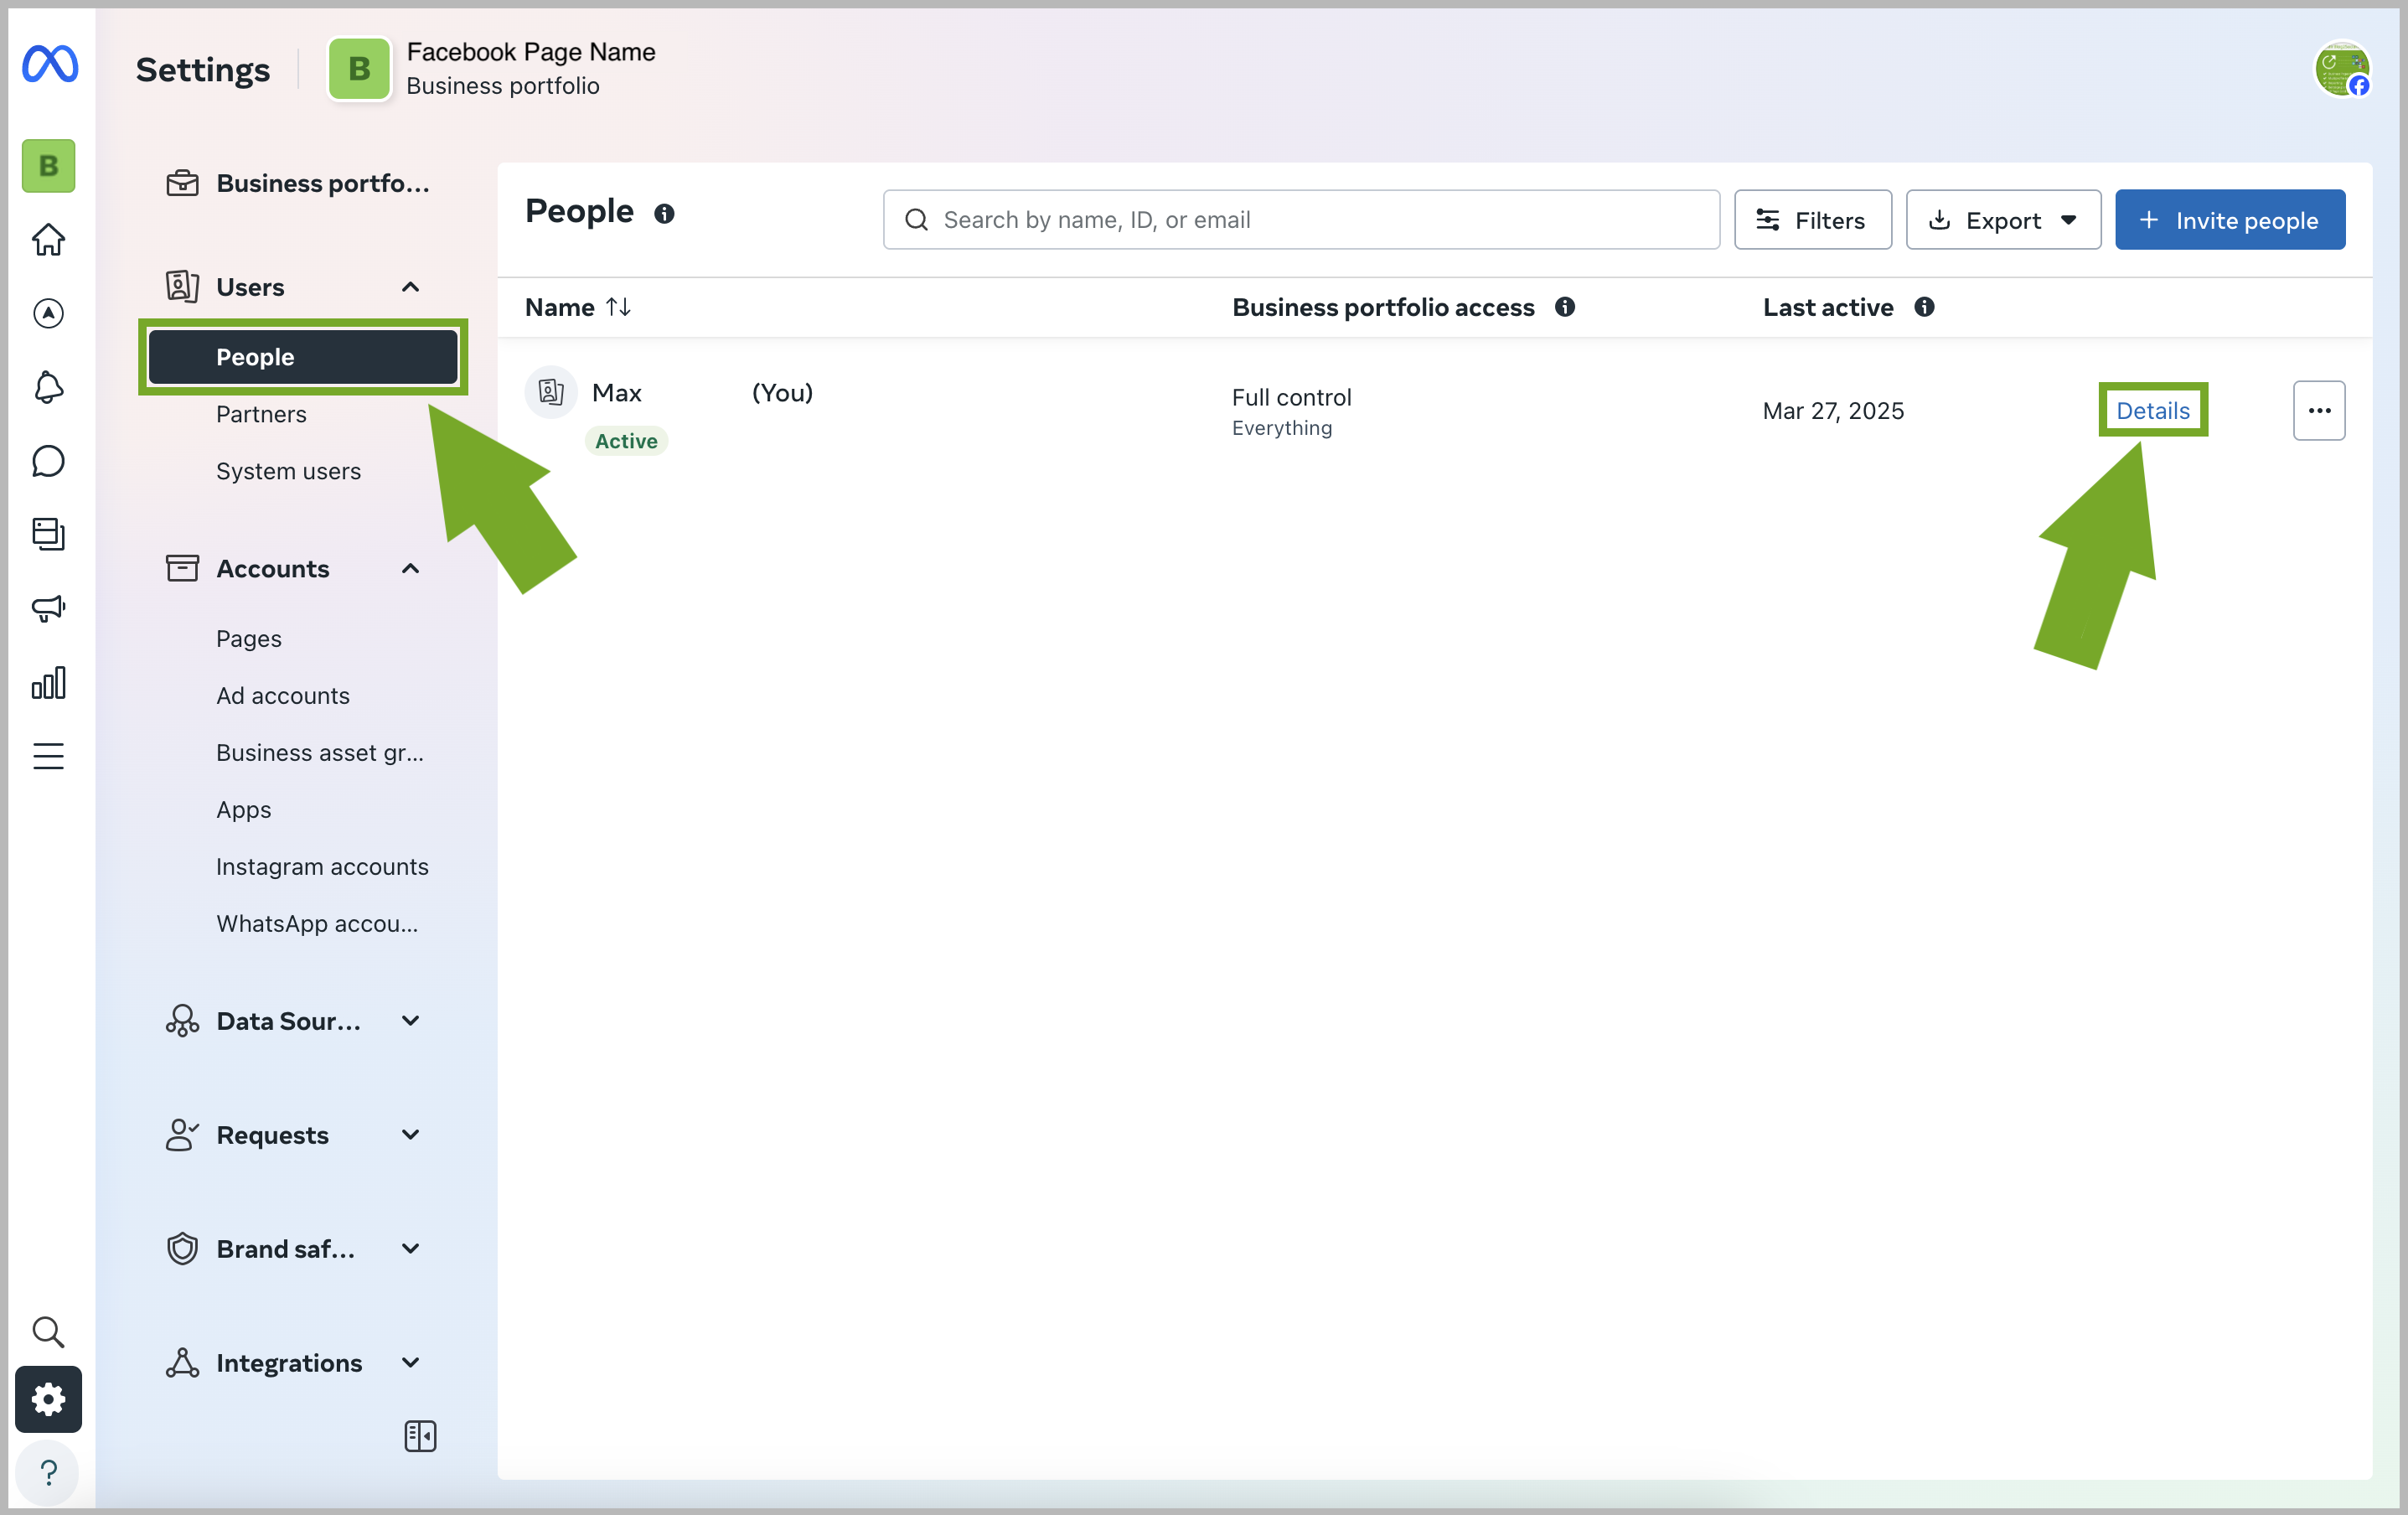
Task: Open the Help question mark icon
Action: (x=48, y=1472)
